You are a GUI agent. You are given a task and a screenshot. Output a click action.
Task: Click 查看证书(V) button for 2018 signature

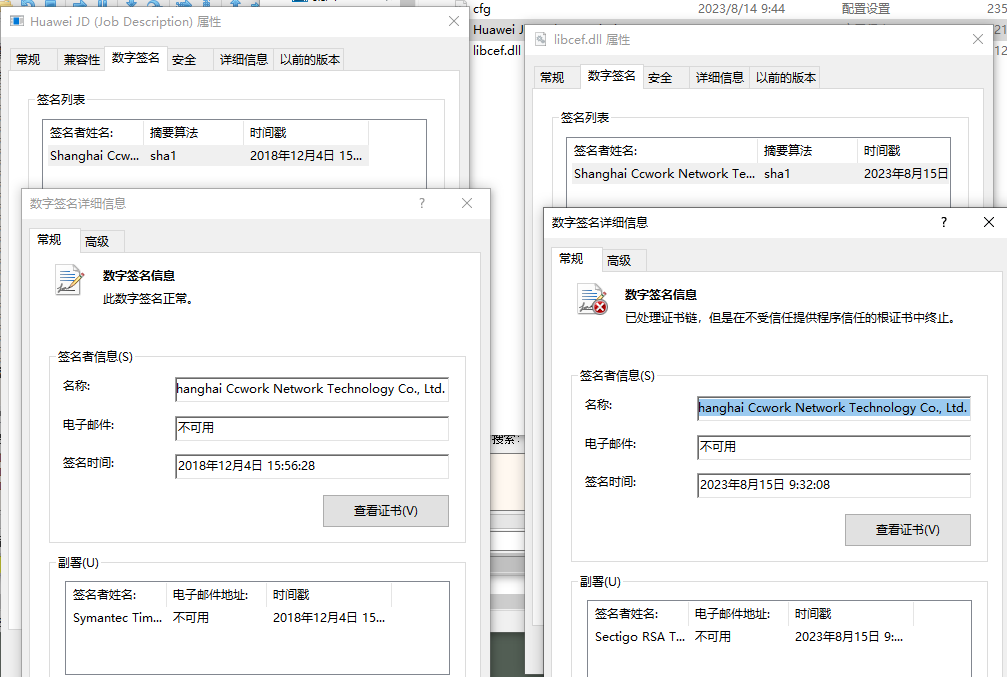click(x=386, y=511)
